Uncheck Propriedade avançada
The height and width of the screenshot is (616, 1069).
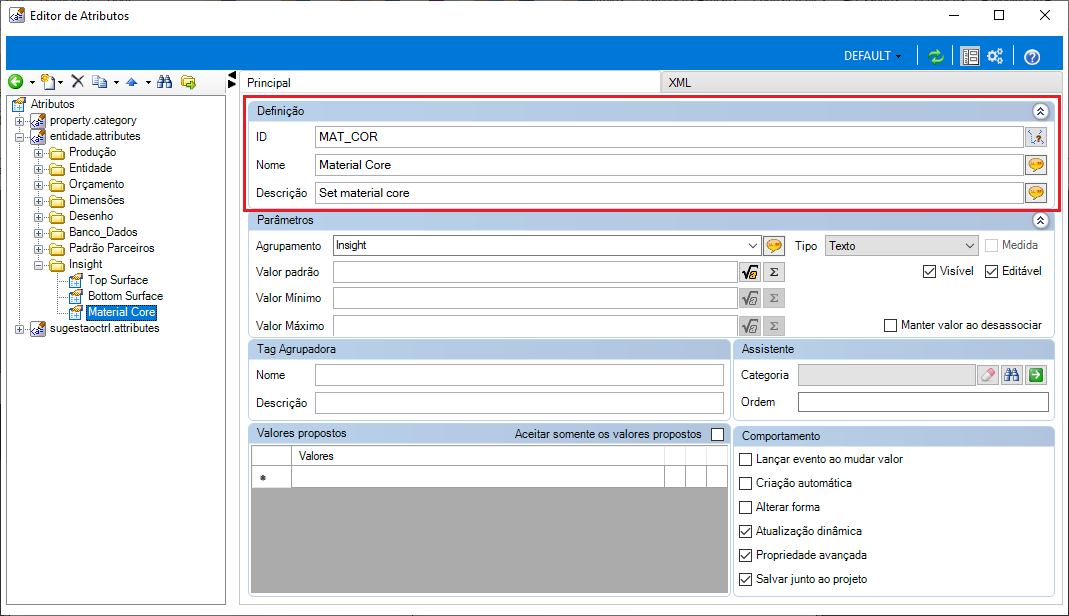[746, 555]
